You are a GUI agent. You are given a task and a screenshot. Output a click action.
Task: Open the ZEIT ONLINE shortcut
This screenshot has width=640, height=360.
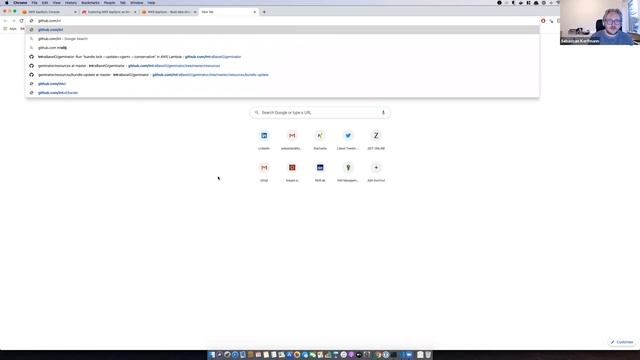[376, 136]
